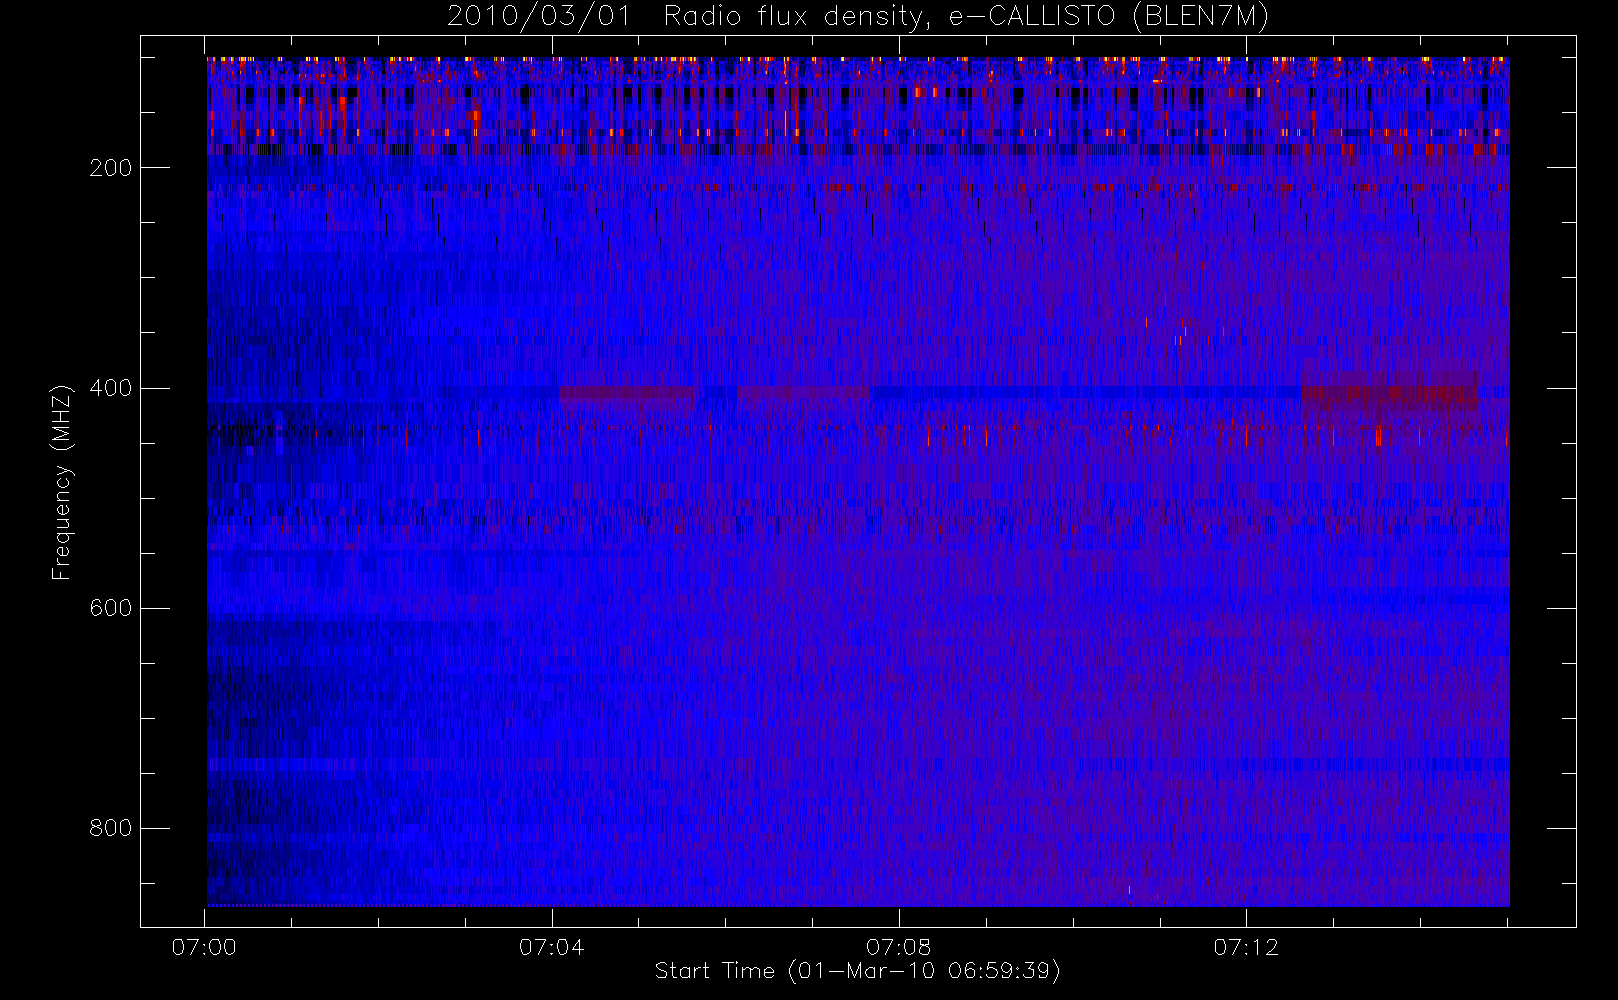Image resolution: width=1618 pixels, height=1000 pixels.
Task: Click the 600 frequency tick label
Action: tap(111, 608)
